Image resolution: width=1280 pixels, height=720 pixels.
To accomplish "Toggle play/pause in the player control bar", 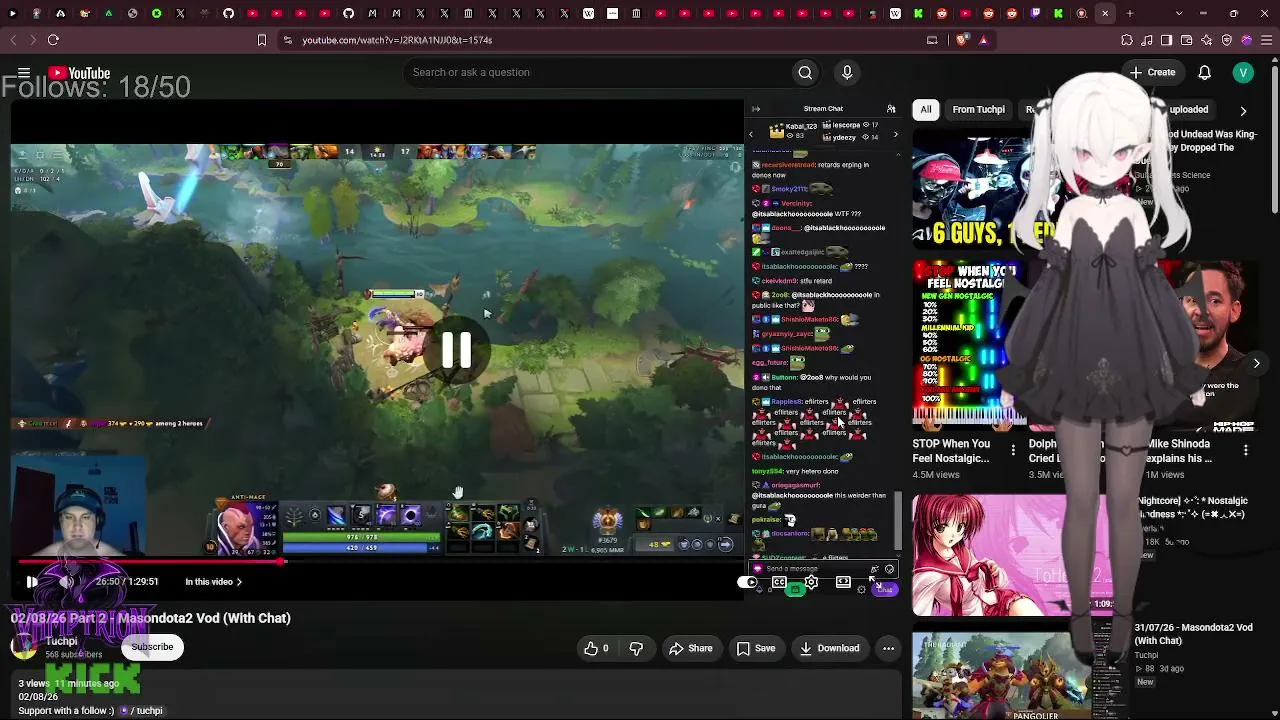I will (x=32, y=582).
